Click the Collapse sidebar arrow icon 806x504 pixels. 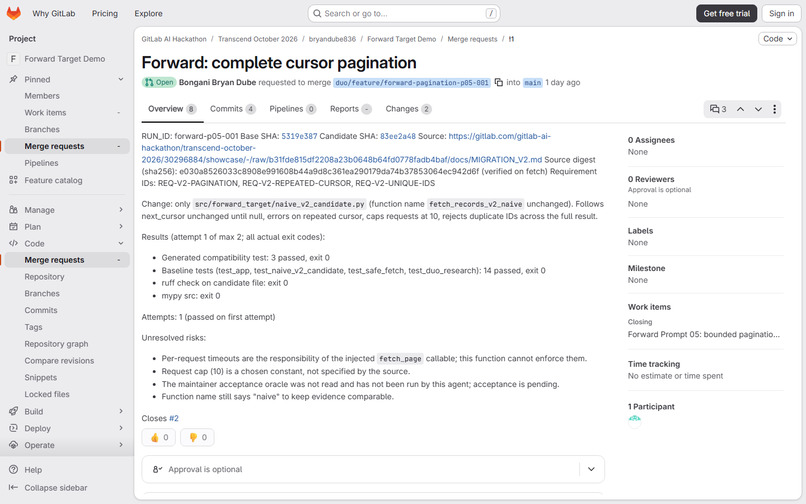[13, 488]
